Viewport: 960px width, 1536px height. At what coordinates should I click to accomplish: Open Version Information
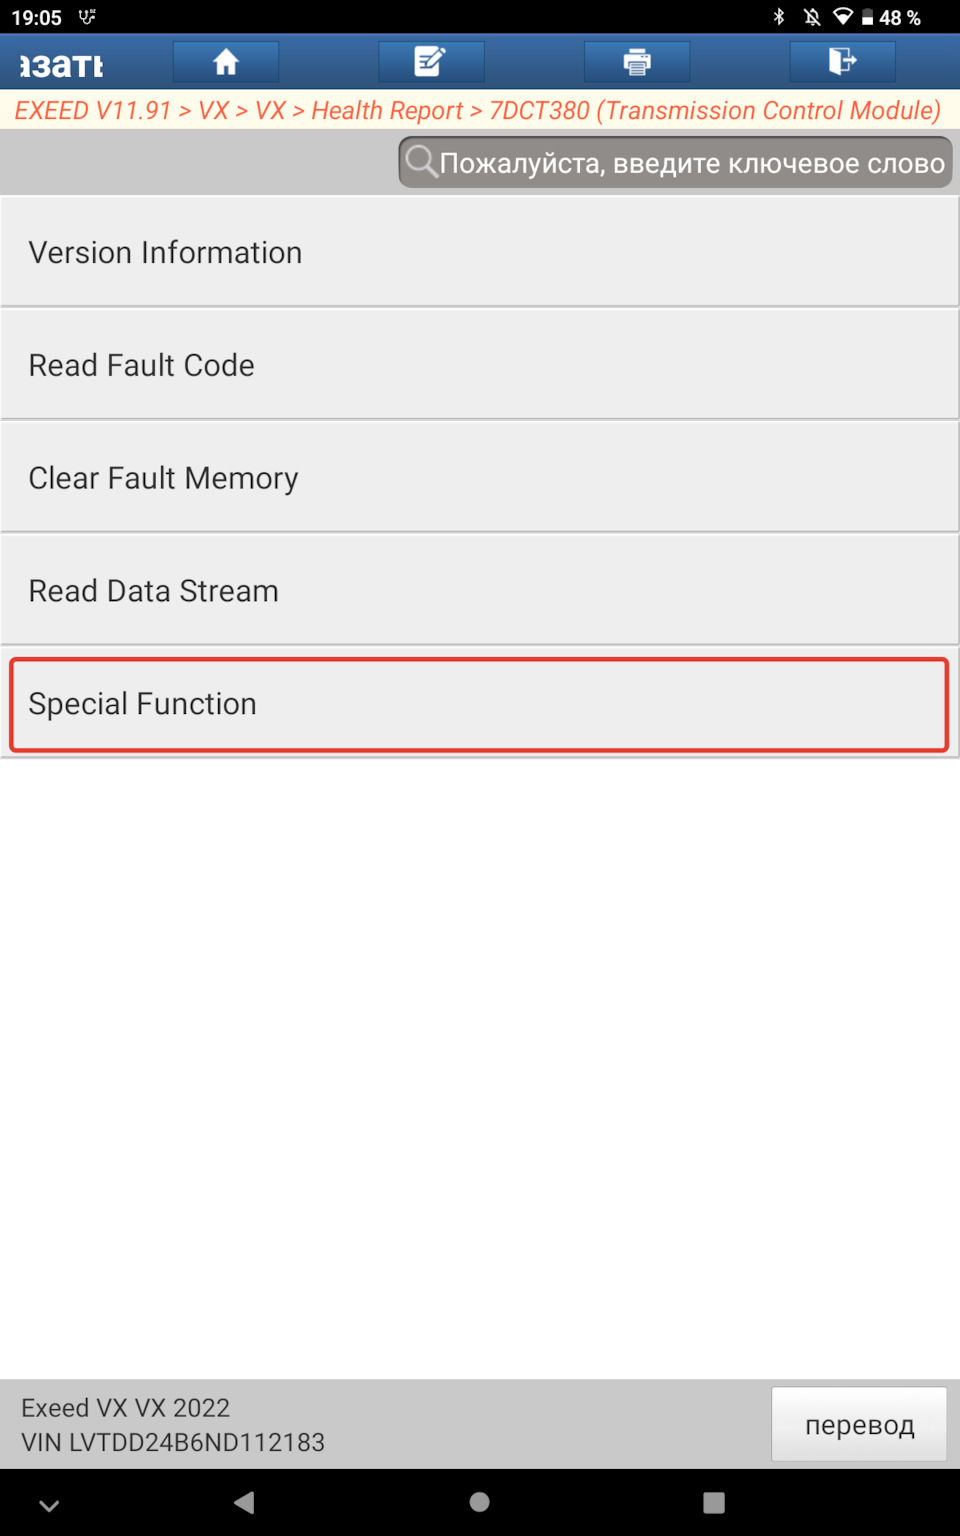(x=480, y=252)
